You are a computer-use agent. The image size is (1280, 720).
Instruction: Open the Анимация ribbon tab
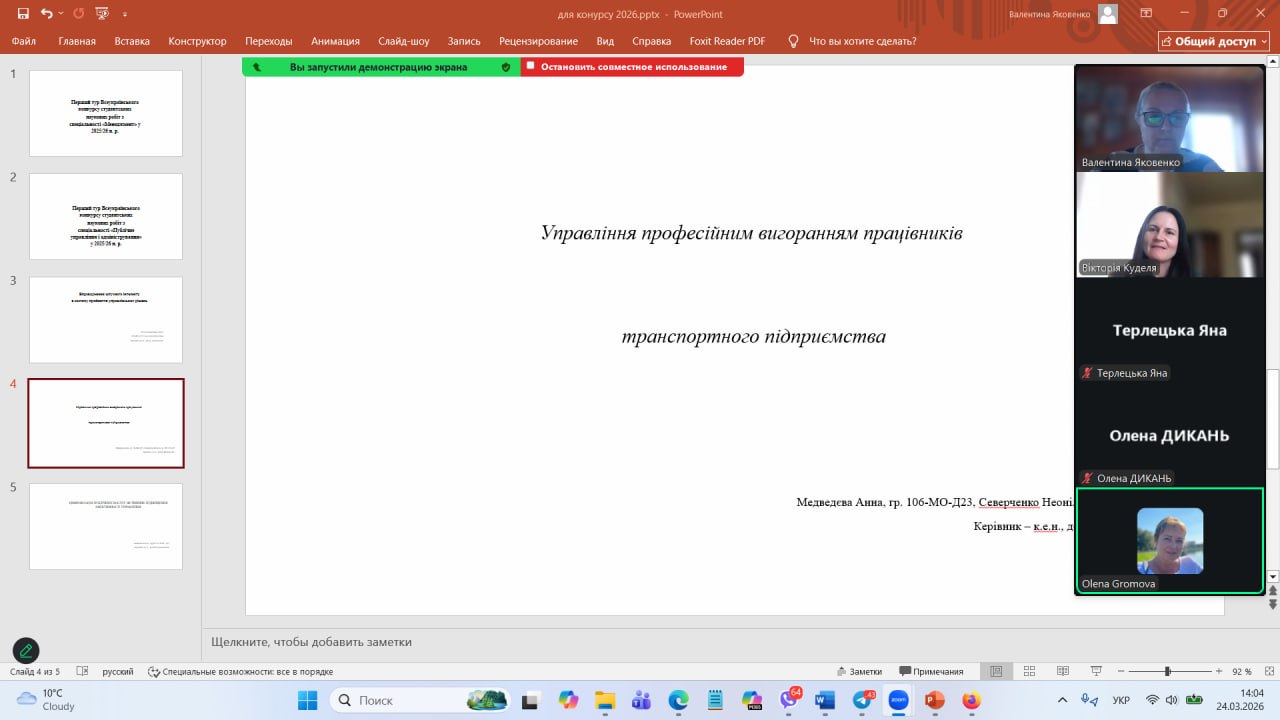[335, 41]
